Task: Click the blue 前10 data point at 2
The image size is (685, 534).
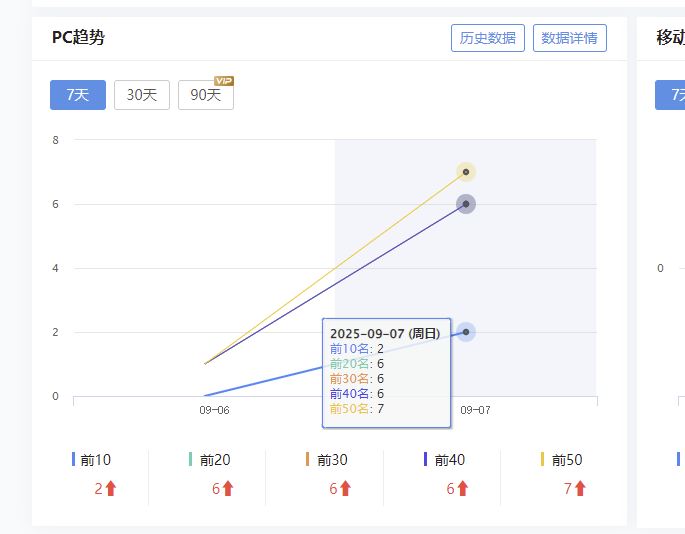Action: click(466, 332)
